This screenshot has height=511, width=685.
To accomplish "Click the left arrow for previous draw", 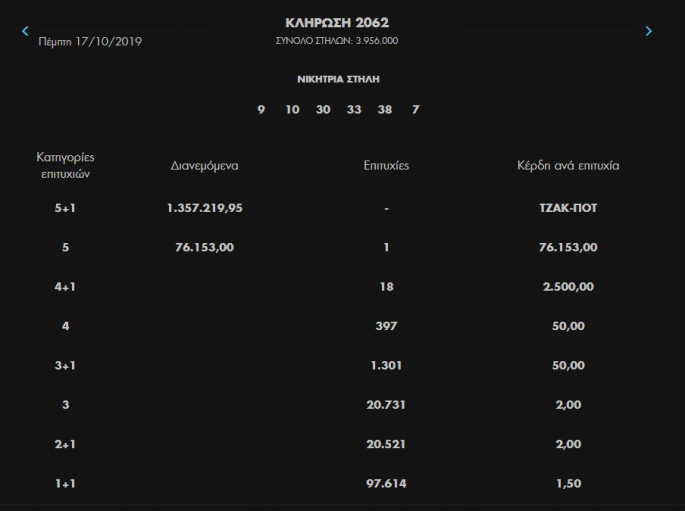I will tap(26, 31).
